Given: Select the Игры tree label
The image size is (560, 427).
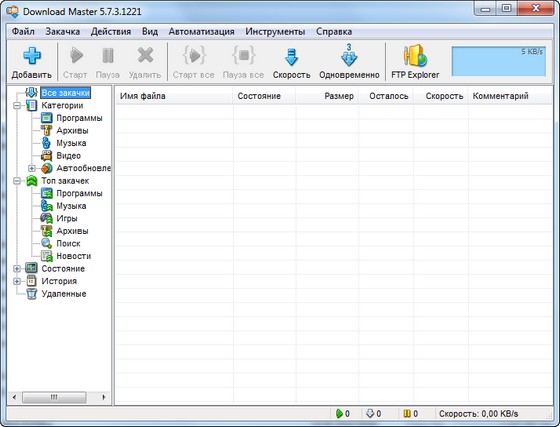Looking at the screenshot, I should (67, 218).
